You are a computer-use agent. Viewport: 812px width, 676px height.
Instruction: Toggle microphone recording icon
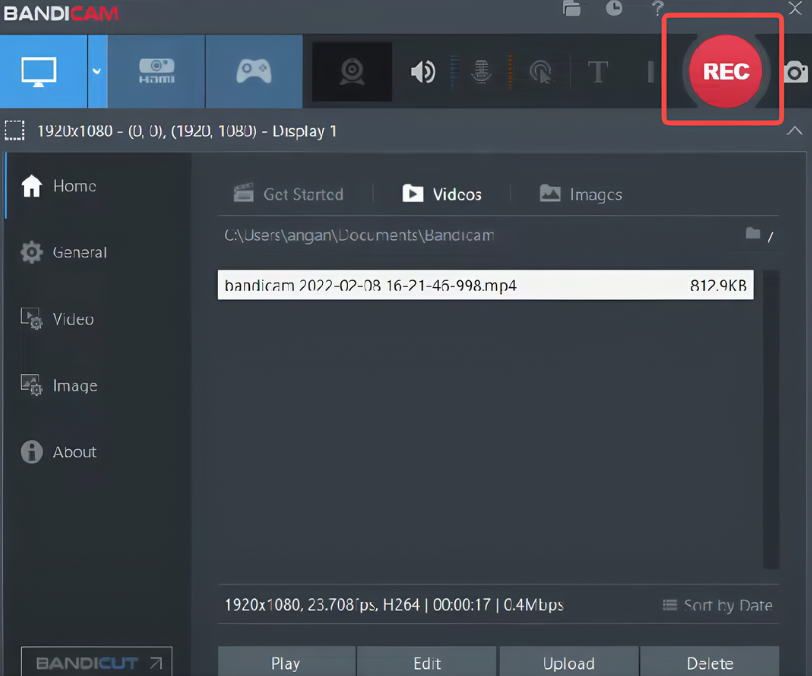pos(481,71)
